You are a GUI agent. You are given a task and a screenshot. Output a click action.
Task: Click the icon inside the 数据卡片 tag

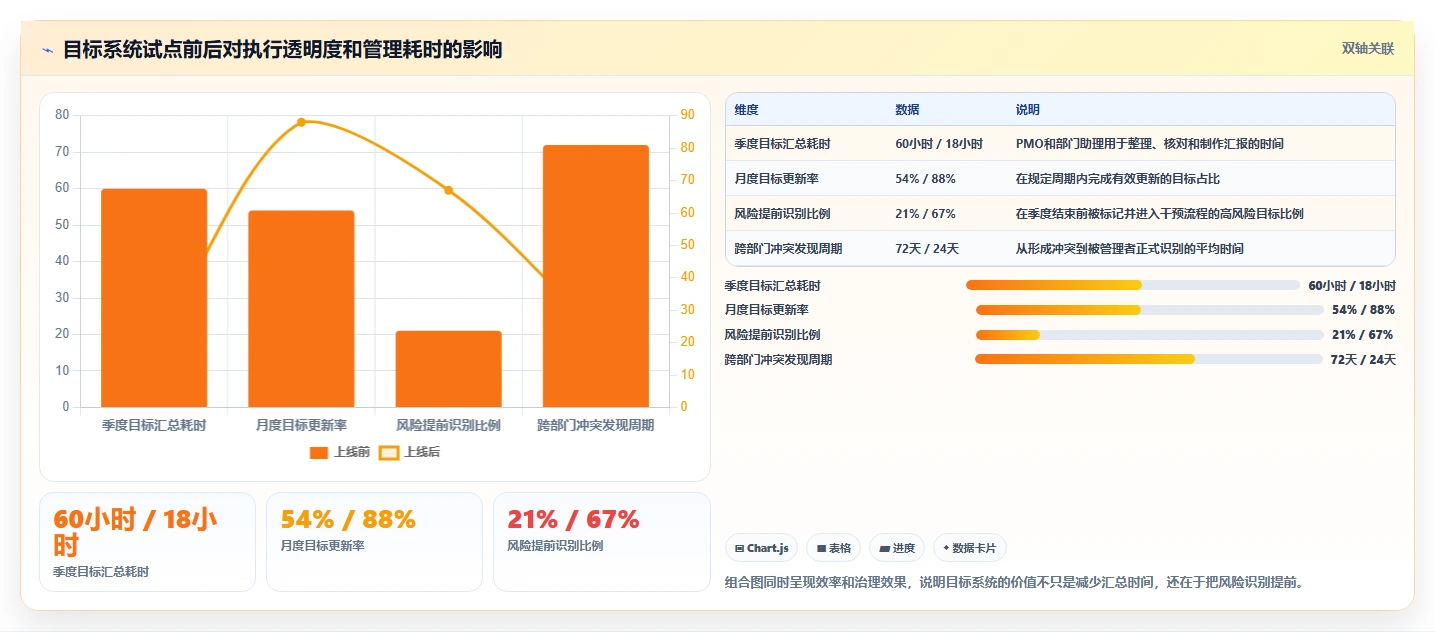pos(946,548)
